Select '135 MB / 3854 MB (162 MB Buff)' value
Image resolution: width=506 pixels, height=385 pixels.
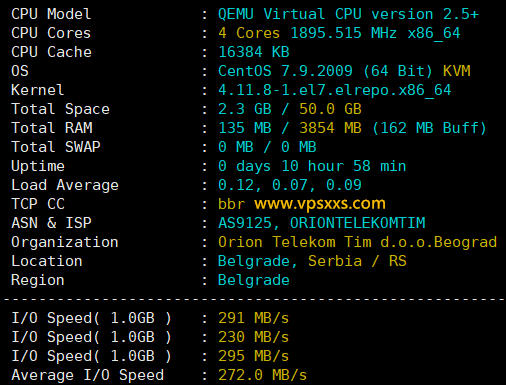point(352,128)
